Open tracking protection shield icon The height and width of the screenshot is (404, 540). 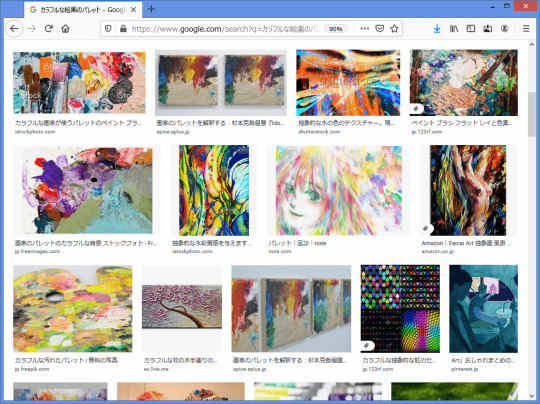coord(108,29)
